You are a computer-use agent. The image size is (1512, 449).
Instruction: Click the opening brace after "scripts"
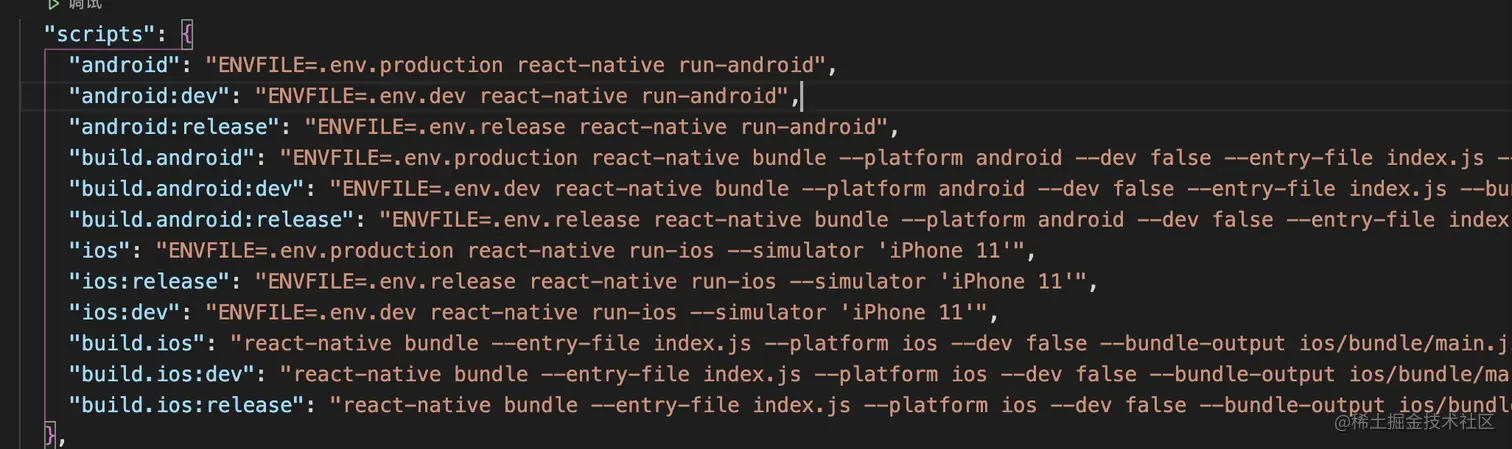[187, 34]
